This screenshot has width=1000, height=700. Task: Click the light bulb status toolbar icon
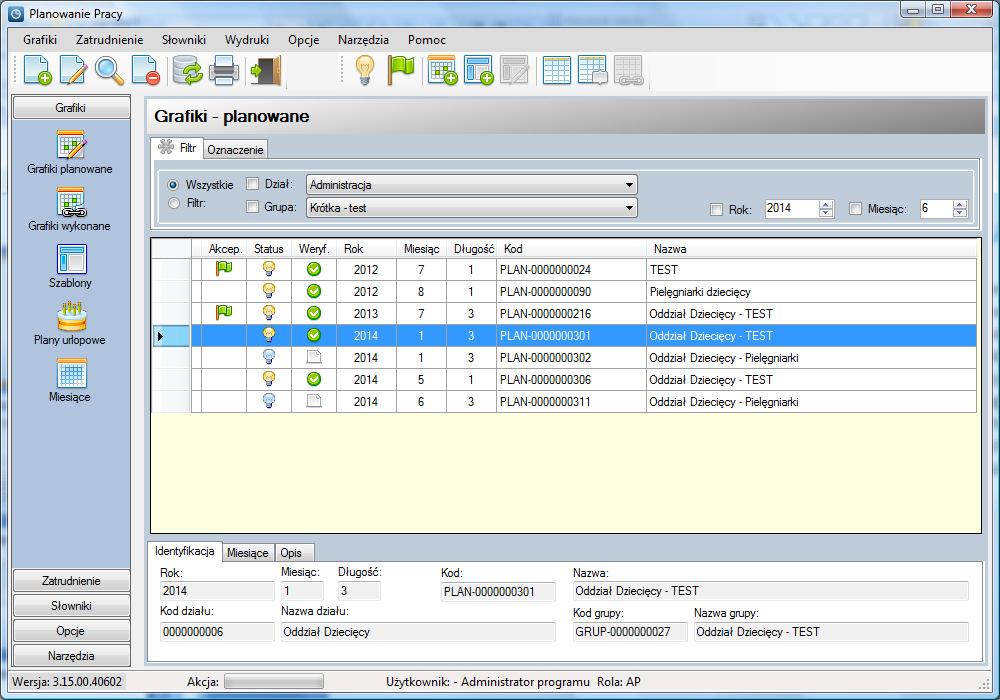pyautogui.click(x=364, y=70)
